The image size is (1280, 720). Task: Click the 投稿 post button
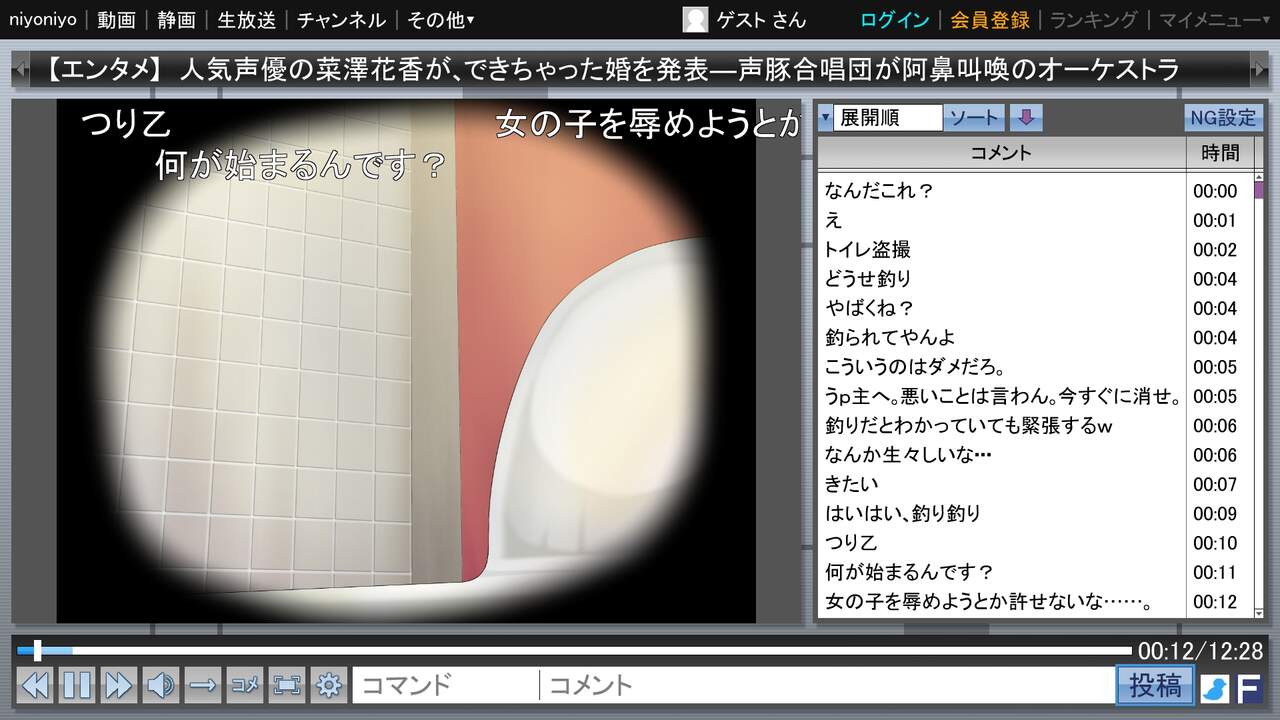(x=1155, y=686)
